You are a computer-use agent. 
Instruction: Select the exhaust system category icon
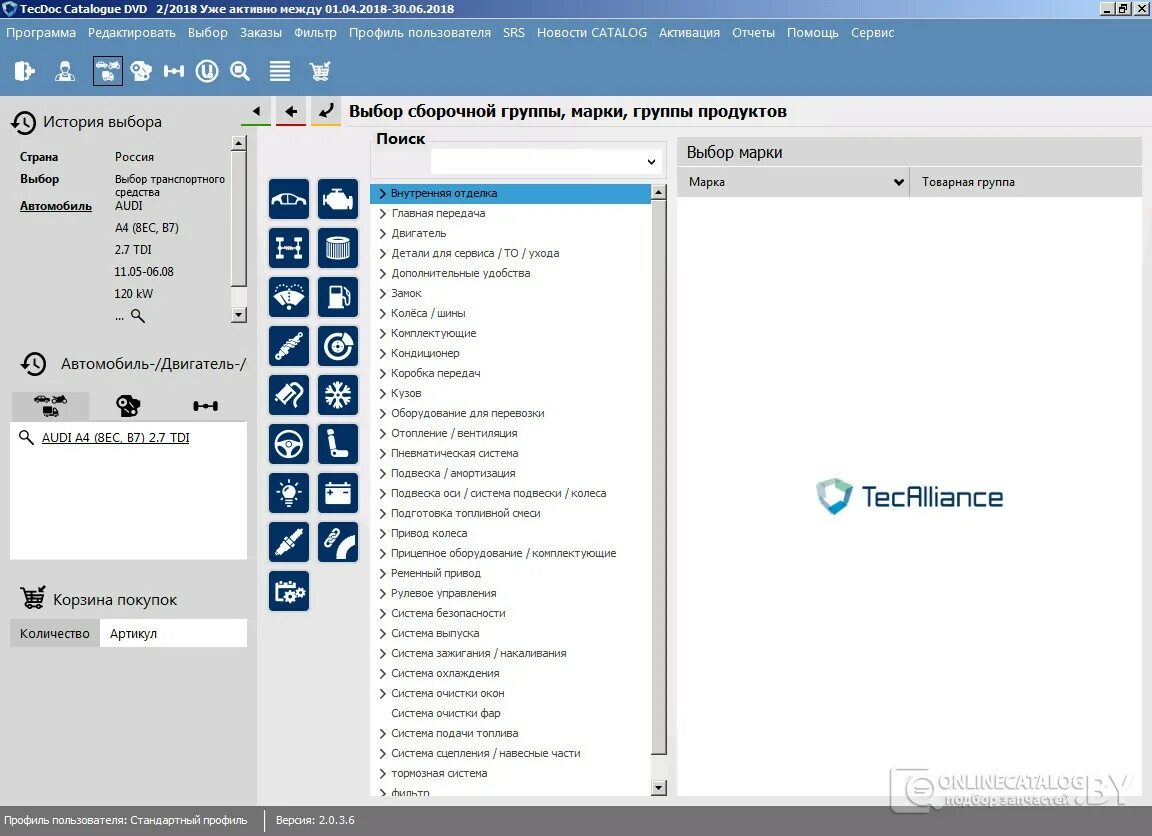click(289, 395)
